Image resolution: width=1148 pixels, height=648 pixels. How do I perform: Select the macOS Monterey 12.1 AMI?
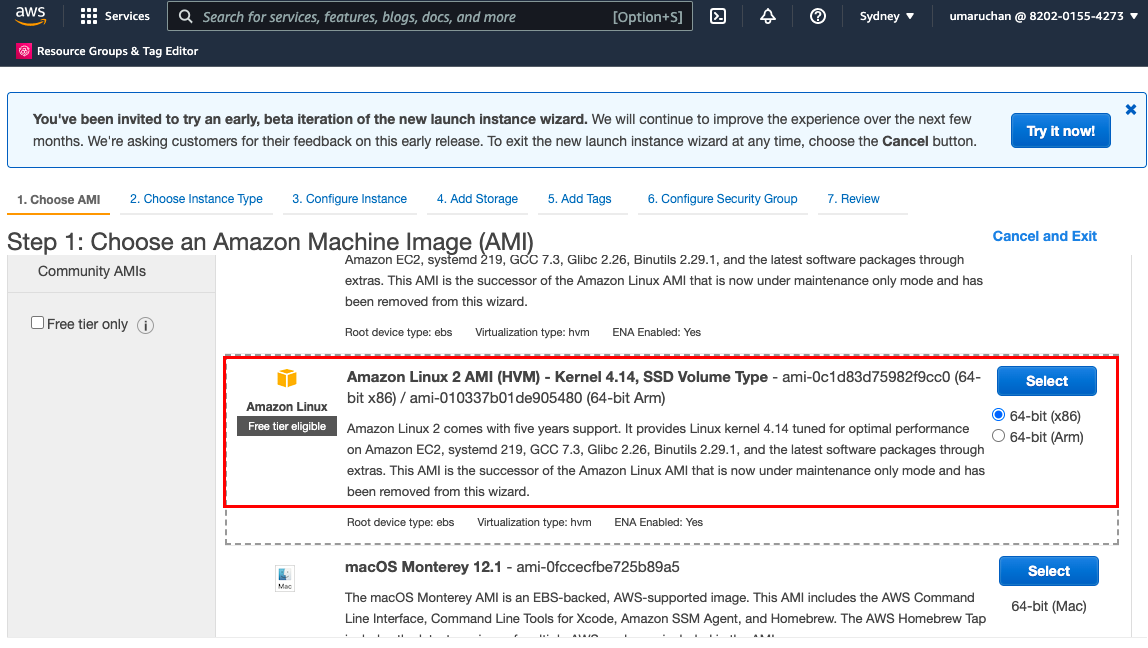point(1048,571)
